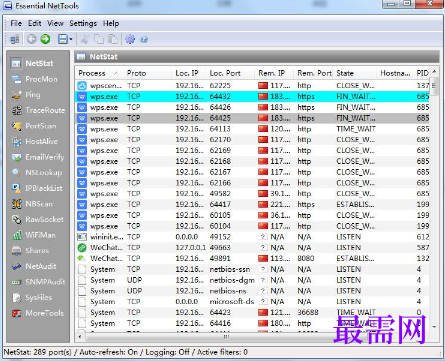Click the vertical scrollbar down arrow

434,327
